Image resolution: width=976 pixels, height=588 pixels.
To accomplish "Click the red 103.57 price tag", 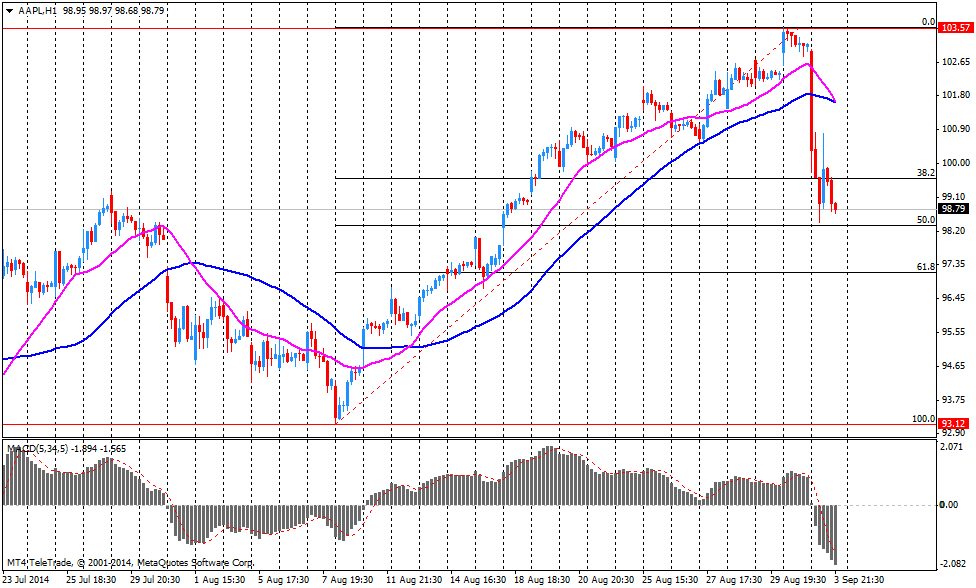I will pos(956,28).
